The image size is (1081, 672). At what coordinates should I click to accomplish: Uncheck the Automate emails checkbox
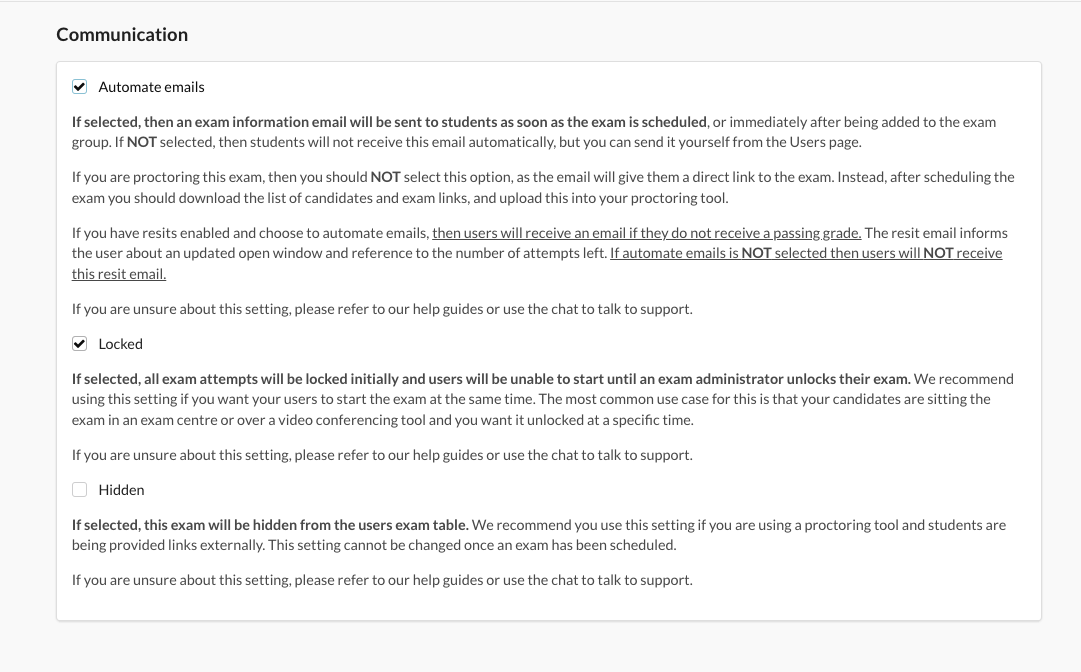click(80, 87)
